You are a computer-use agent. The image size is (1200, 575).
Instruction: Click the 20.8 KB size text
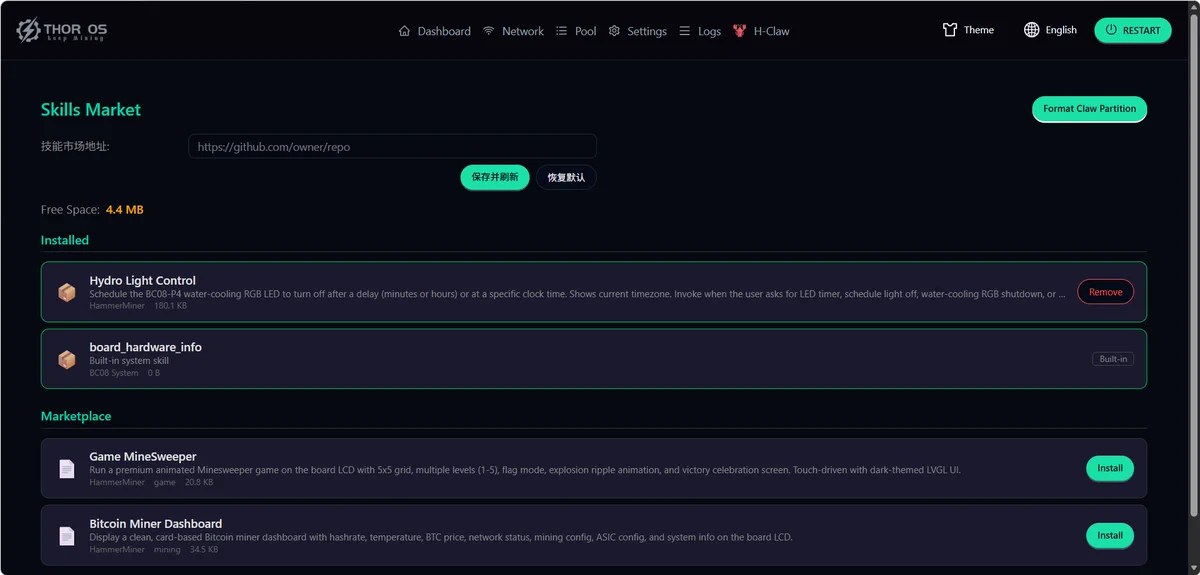point(200,482)
